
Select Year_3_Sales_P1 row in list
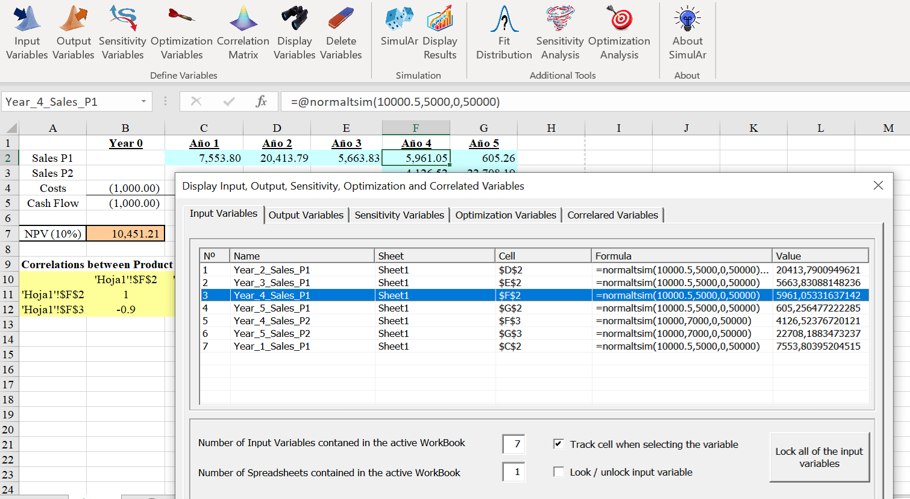pyautogui.click(x=535, y=283)
